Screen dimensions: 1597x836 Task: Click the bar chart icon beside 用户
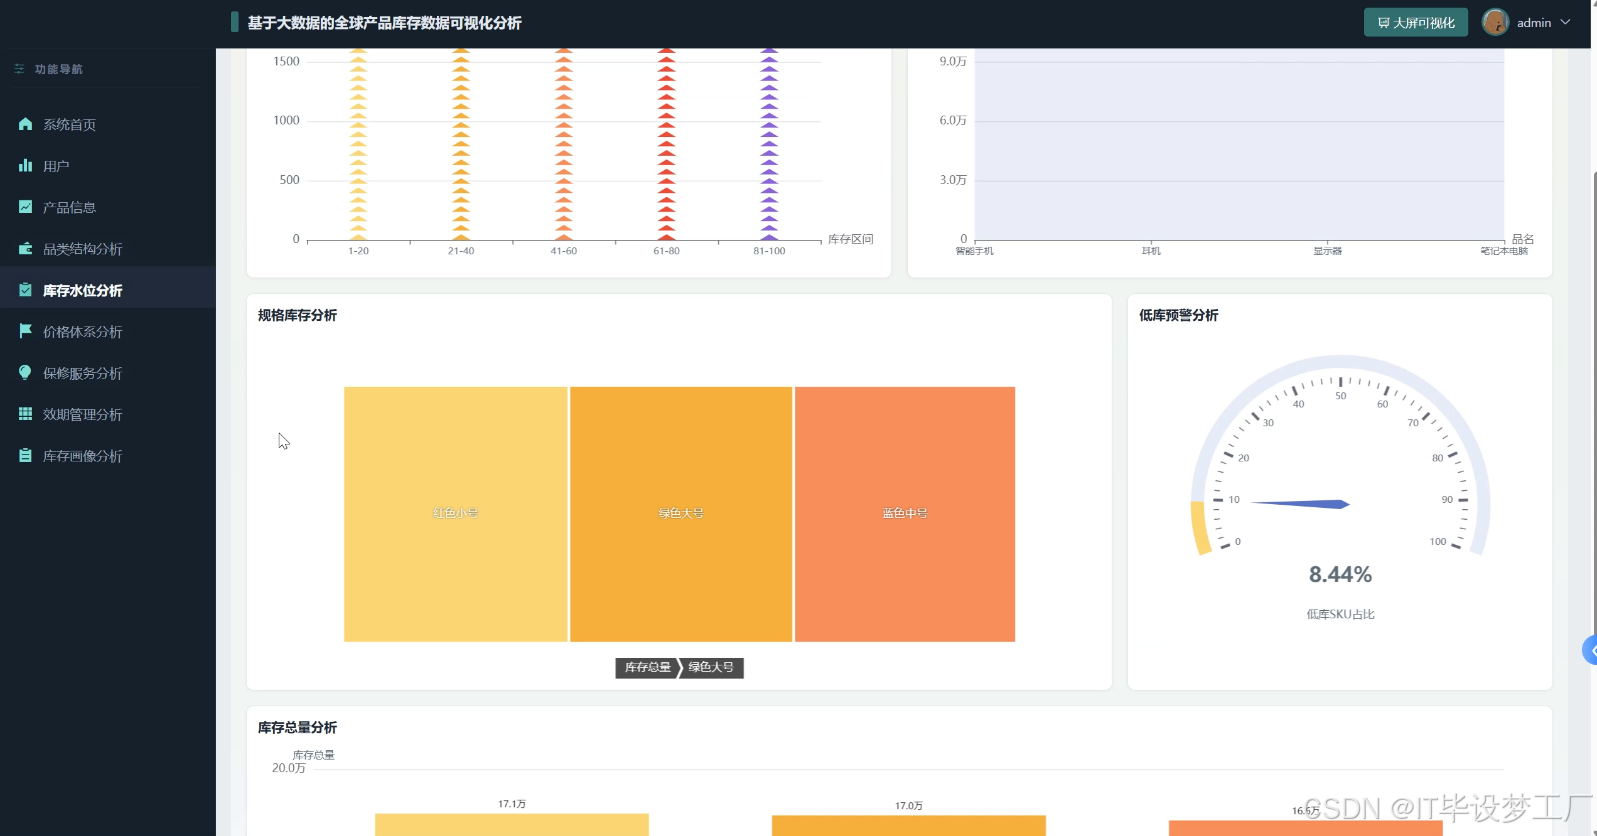point(25,165)
